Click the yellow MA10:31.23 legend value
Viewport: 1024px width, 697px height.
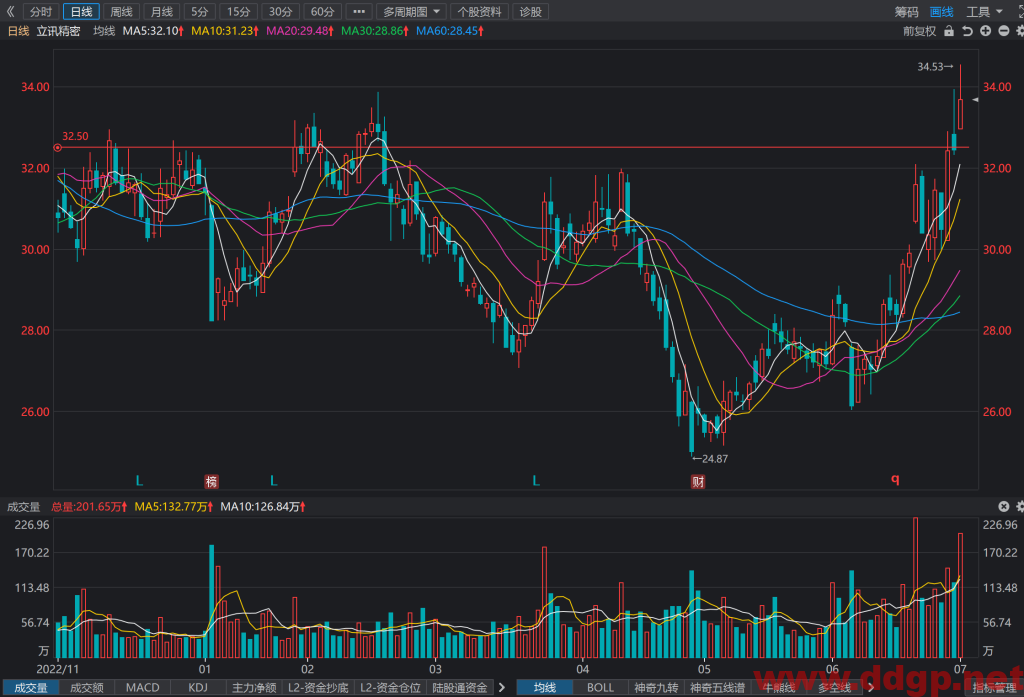(225, 31)
